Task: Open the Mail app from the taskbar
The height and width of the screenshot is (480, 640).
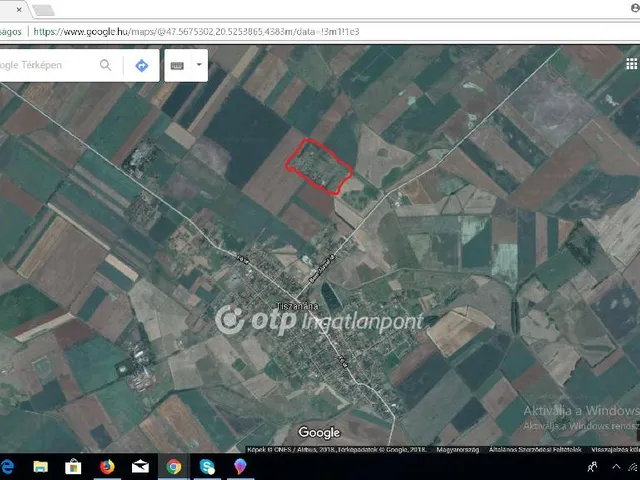Action: 140,467
